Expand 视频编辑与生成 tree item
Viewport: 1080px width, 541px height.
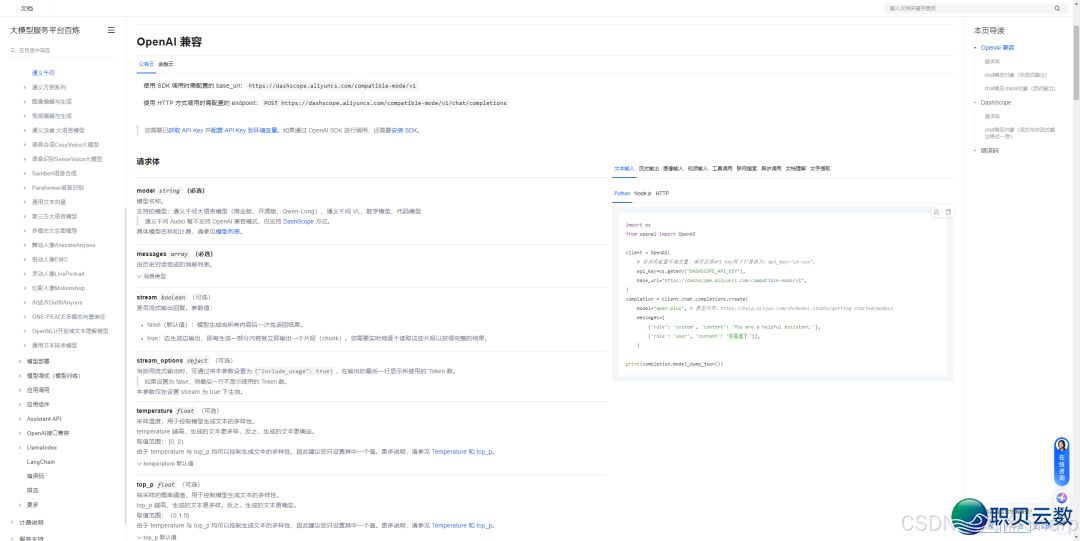click(x=52, y=116)
